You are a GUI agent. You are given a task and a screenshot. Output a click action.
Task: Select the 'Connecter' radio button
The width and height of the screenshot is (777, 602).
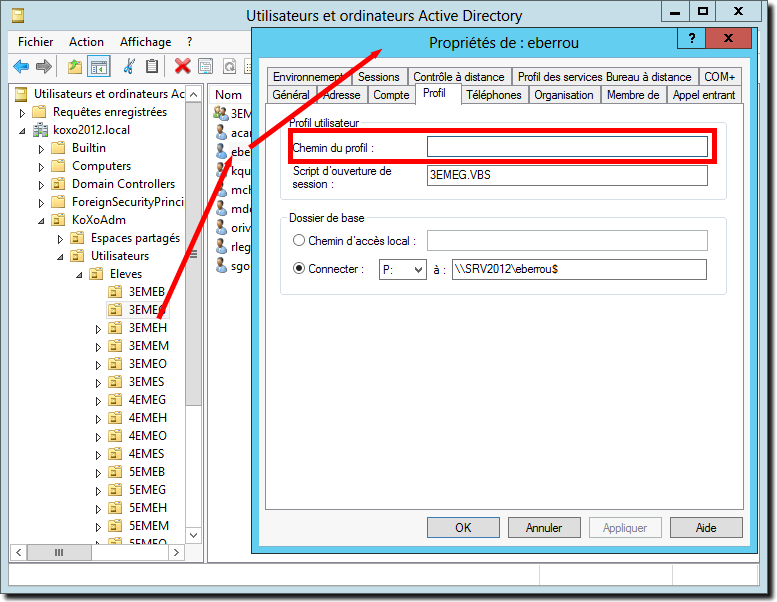coord(299,269)
